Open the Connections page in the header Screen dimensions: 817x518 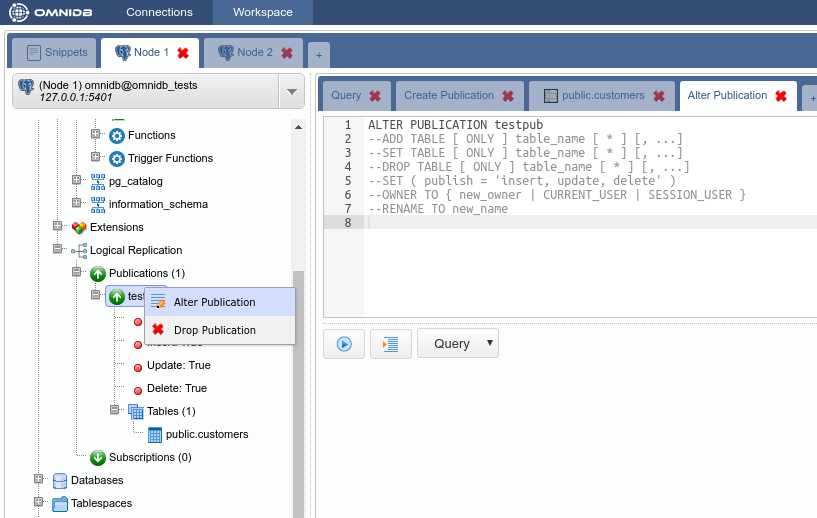point(159,12)
